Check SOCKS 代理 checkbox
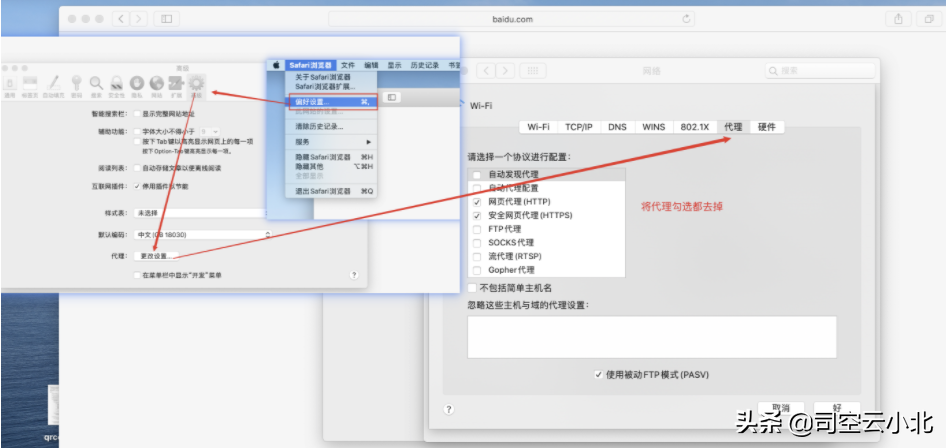Screen dimensions: 946x448 pyautogui.click(x=477, y=242)
